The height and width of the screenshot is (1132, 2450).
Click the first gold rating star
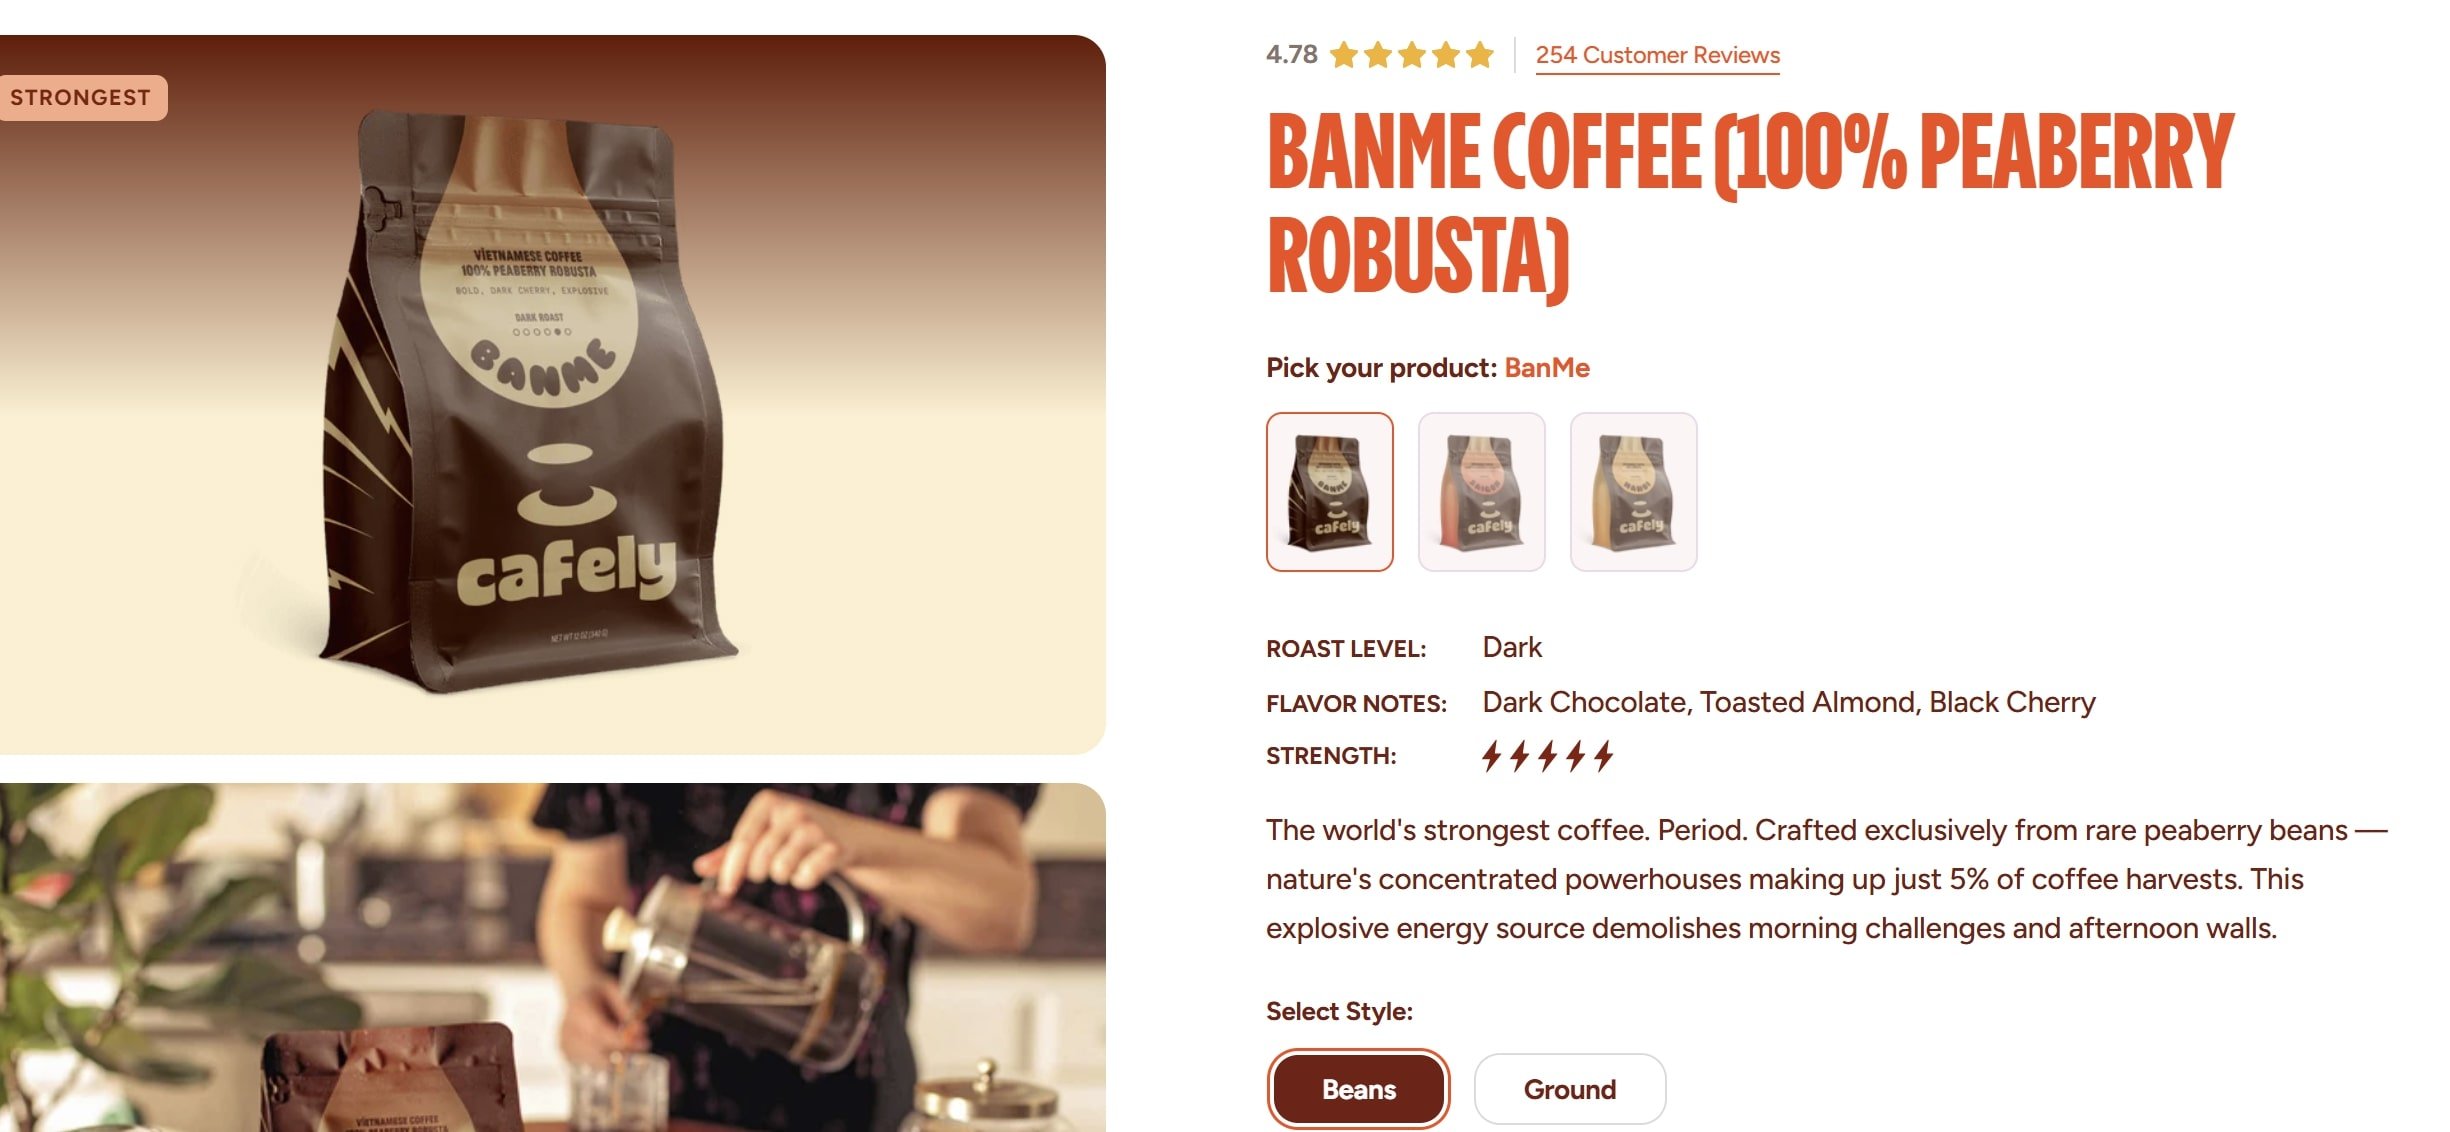(1344, 55)
